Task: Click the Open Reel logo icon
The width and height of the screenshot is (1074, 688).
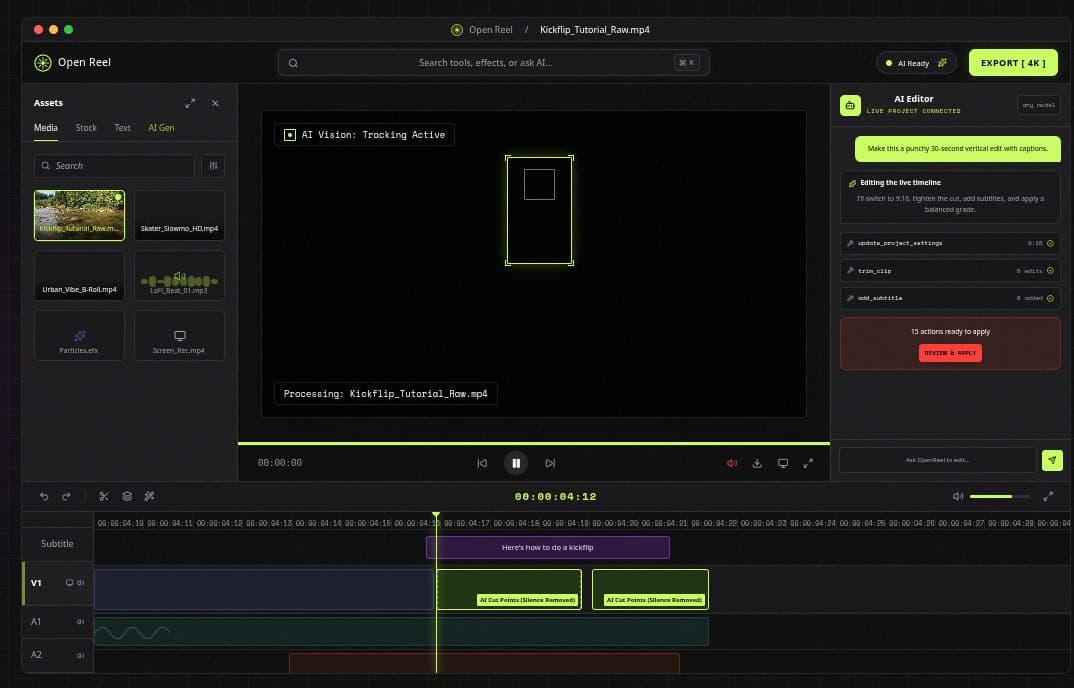Action: click(x=43, y=63)
